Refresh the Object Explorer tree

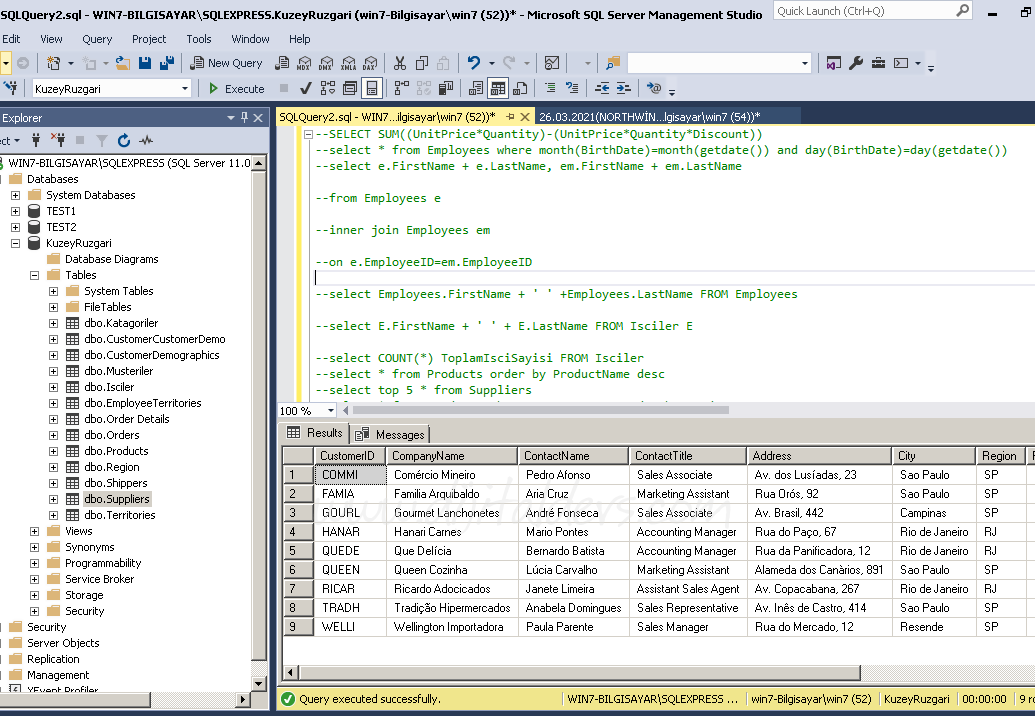tap(124, 141)
